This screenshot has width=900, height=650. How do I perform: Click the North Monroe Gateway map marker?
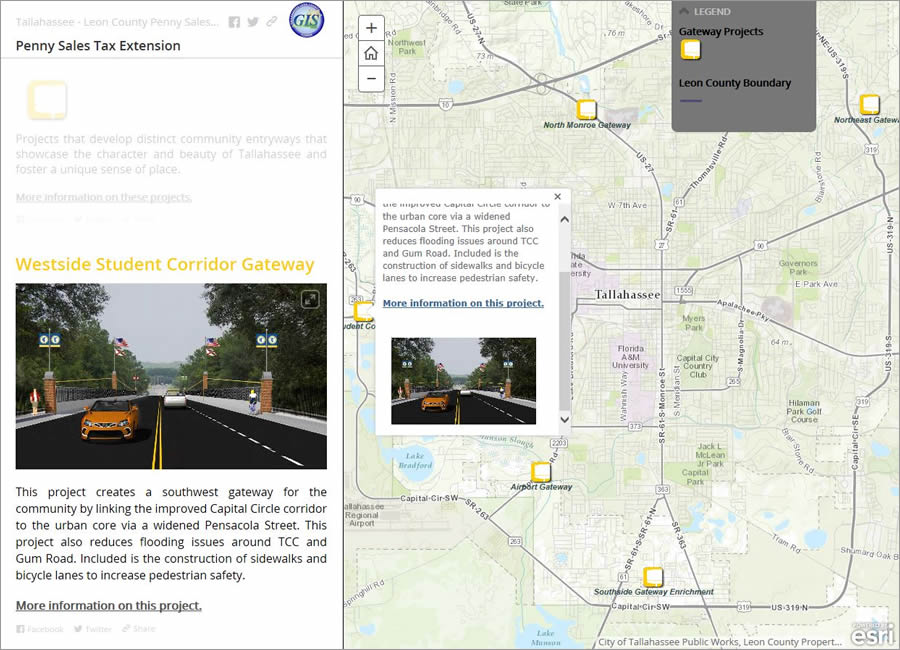point(587,110)
